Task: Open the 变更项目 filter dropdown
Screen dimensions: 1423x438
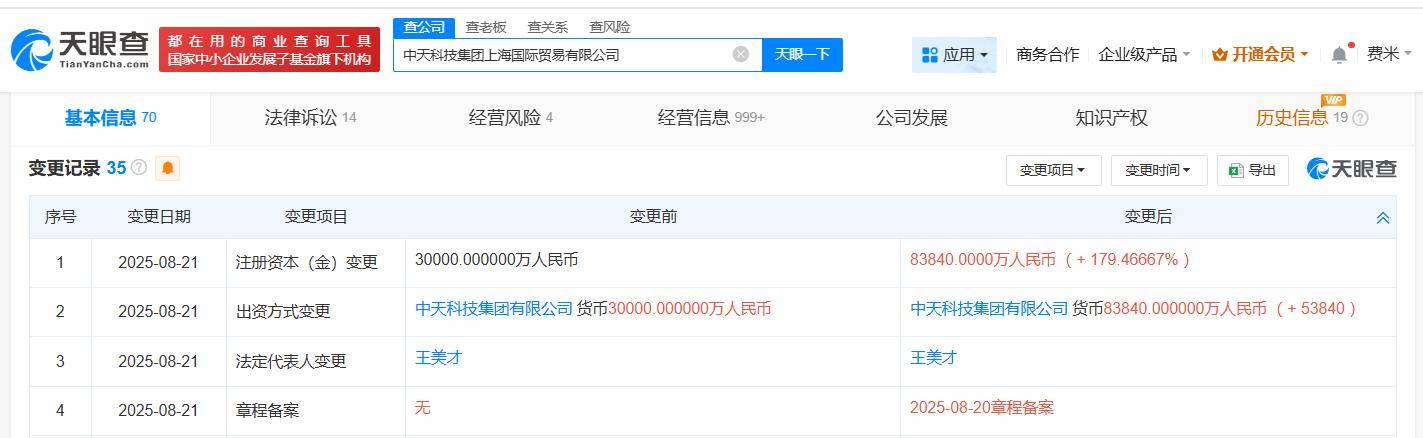Action: [1053, 170]
